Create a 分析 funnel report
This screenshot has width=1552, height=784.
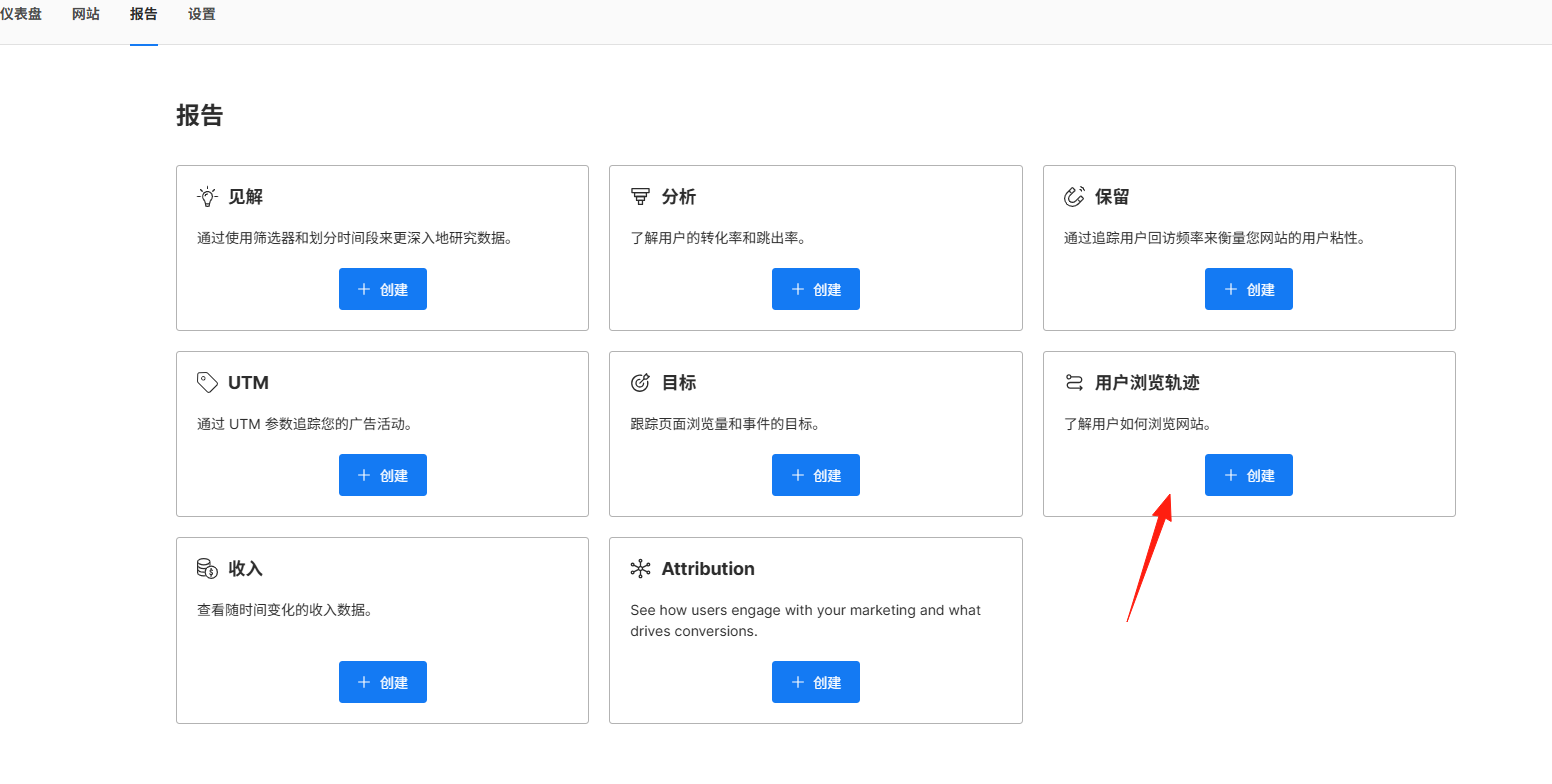pos(816,289)
